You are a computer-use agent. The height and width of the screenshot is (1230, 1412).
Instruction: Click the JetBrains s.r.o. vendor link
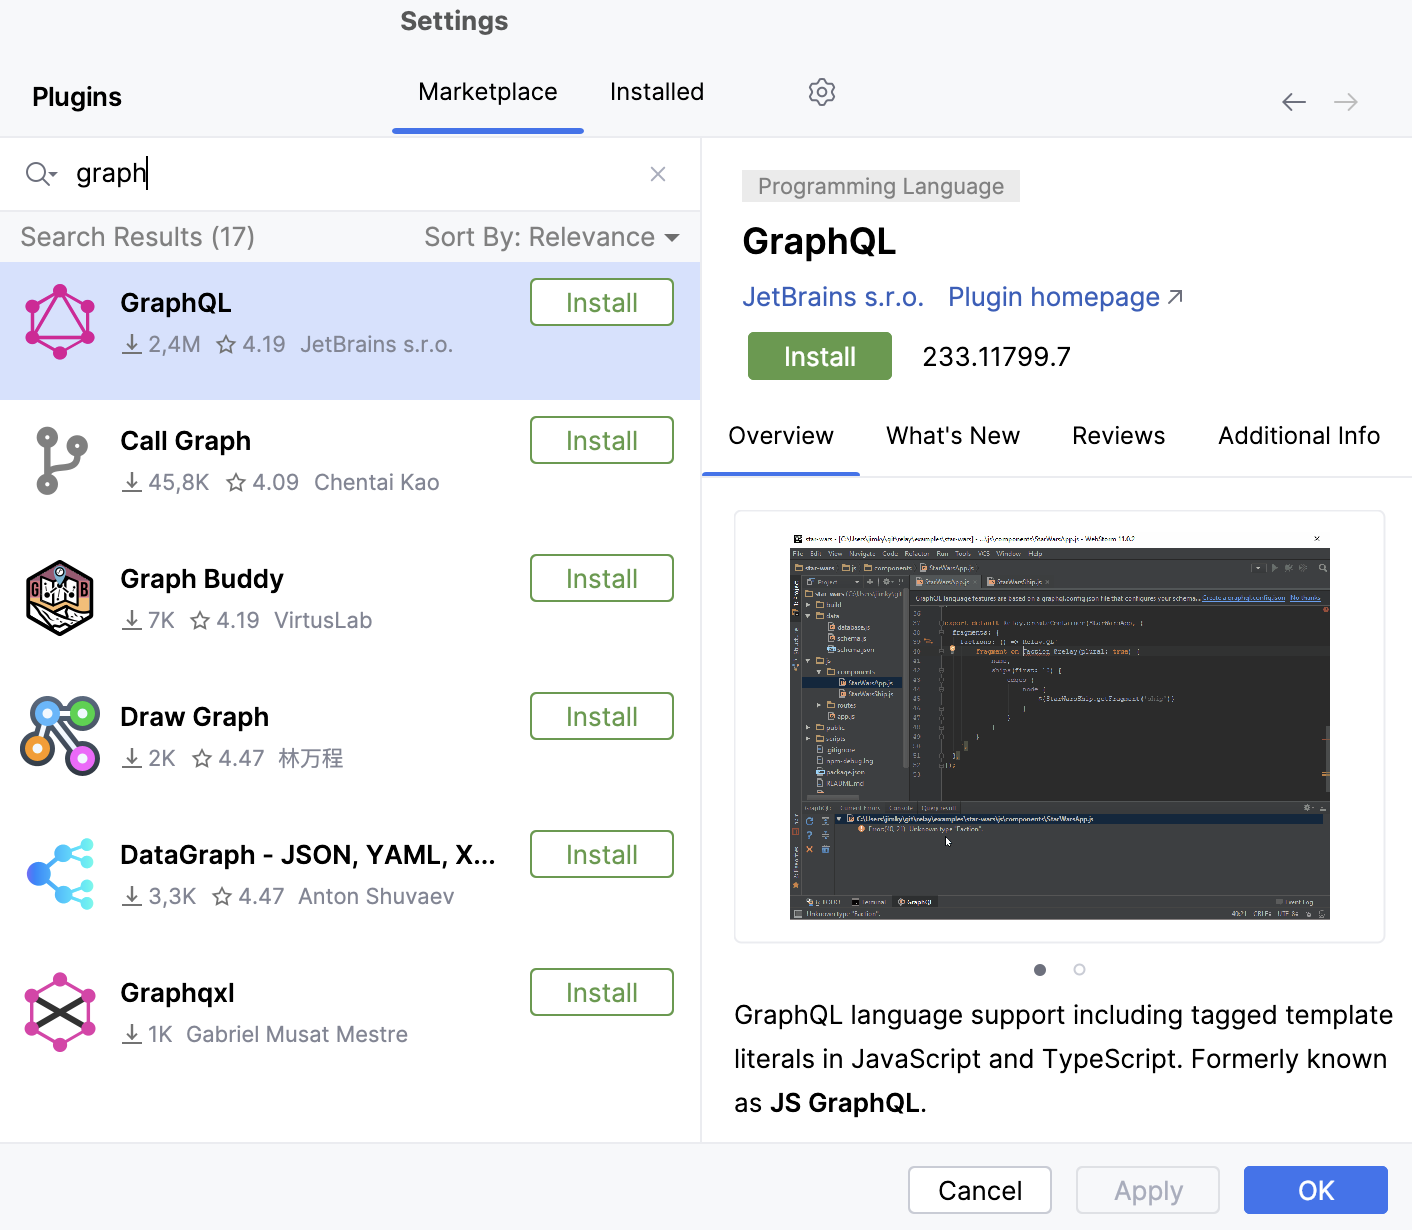833,296
